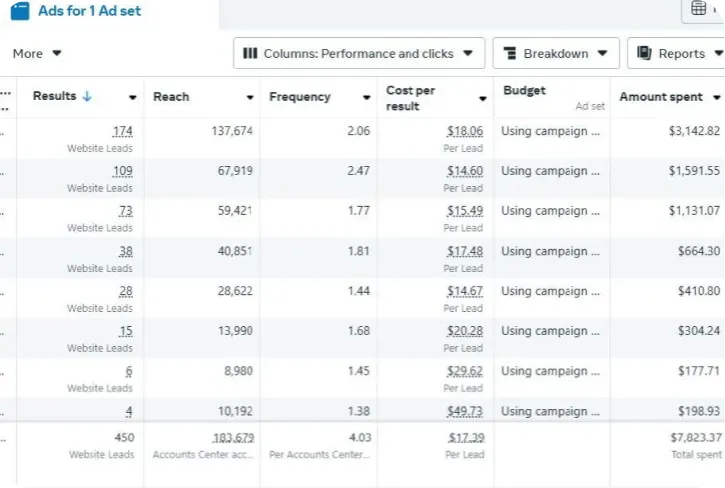Viewport: 725px width, 488px height.
Task: Select the Ads for 1 Ad set tab
Action: click(x=90, y=11)
